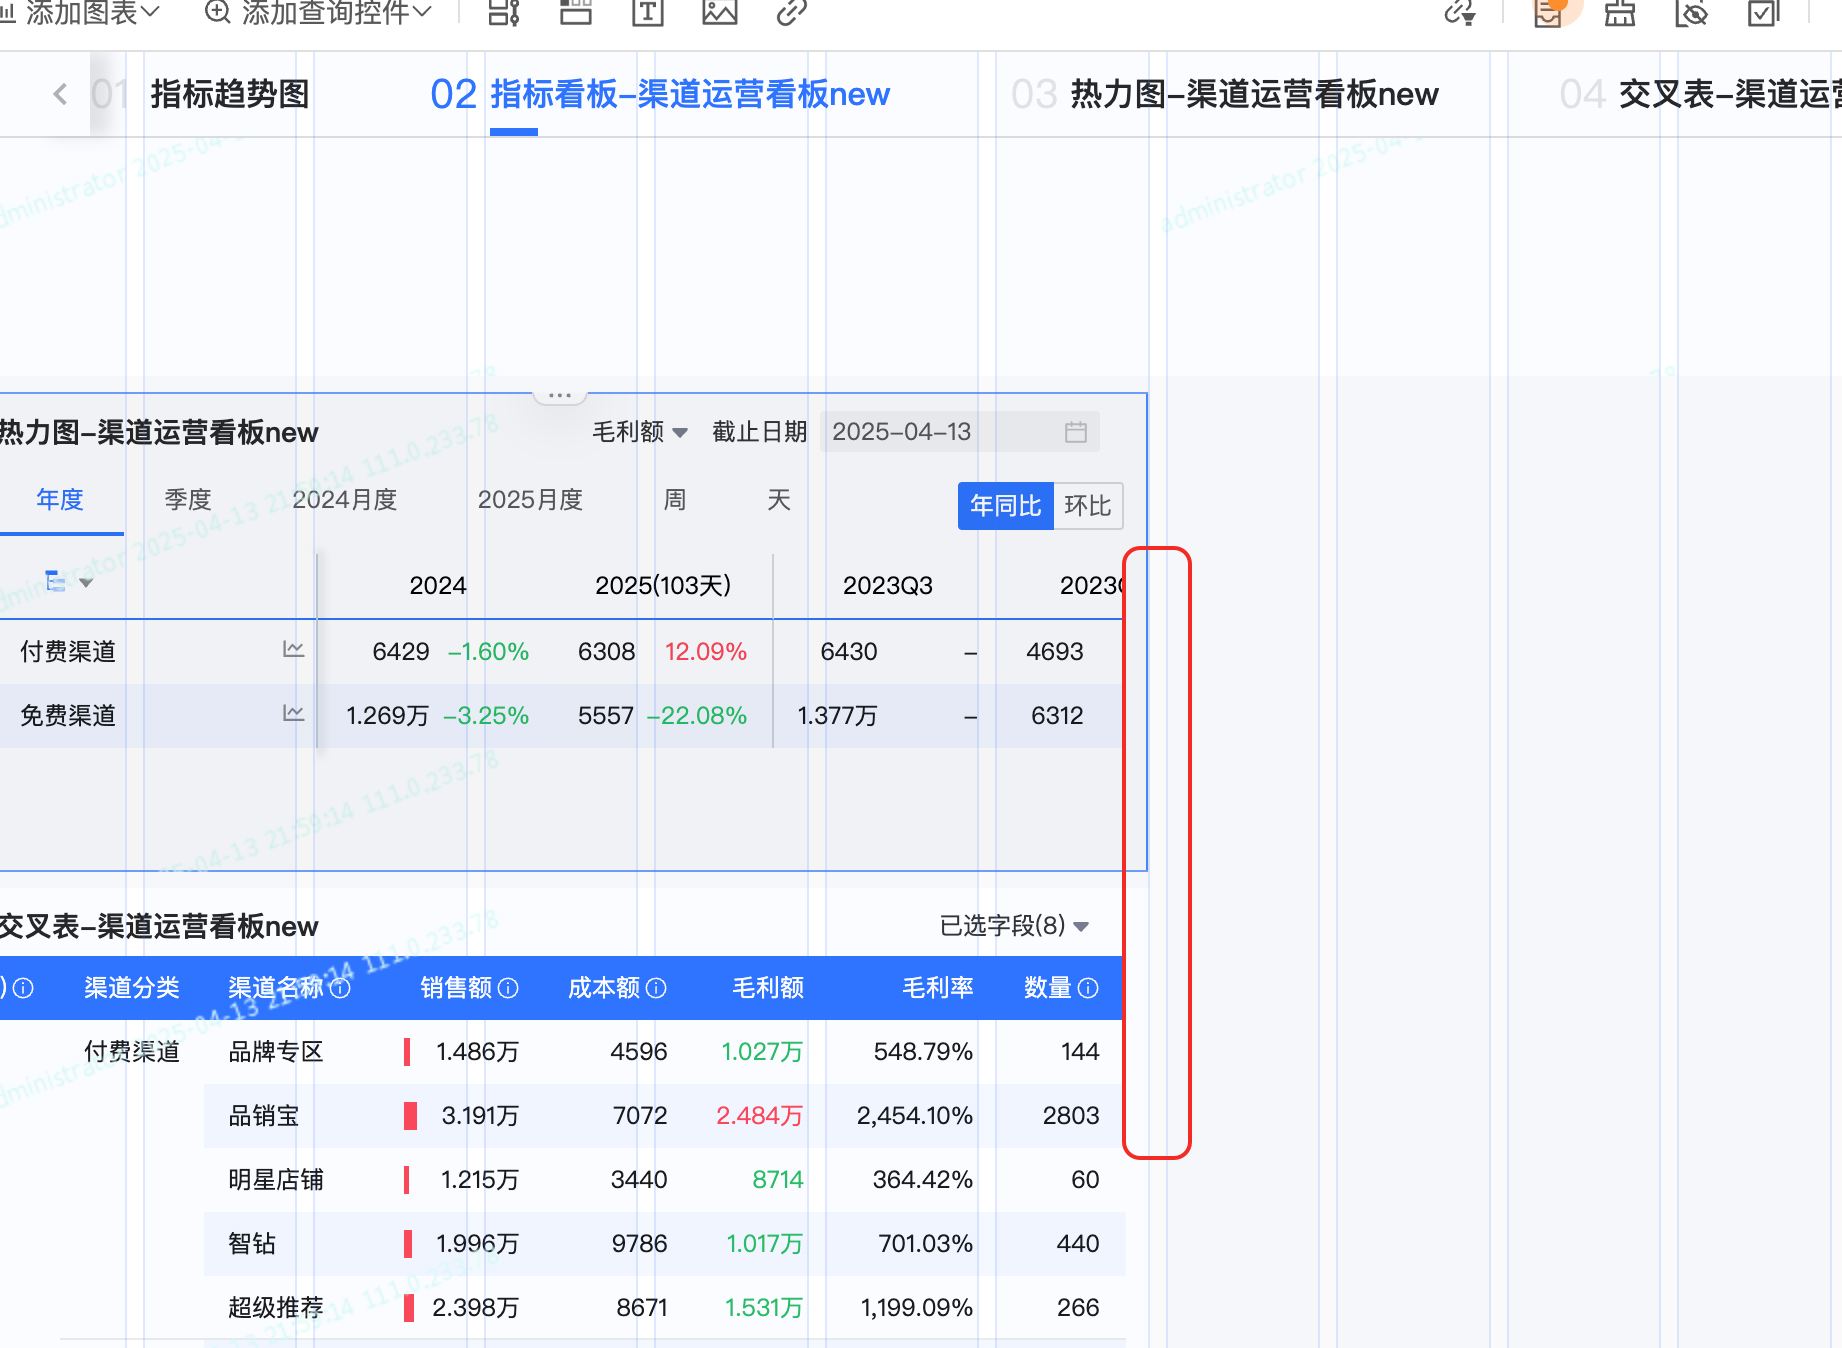The height and width of the screenshot is (1348, 1842).
Task: Open trend chart for 付费渠道 row
Action: click(x=293, y=650)
